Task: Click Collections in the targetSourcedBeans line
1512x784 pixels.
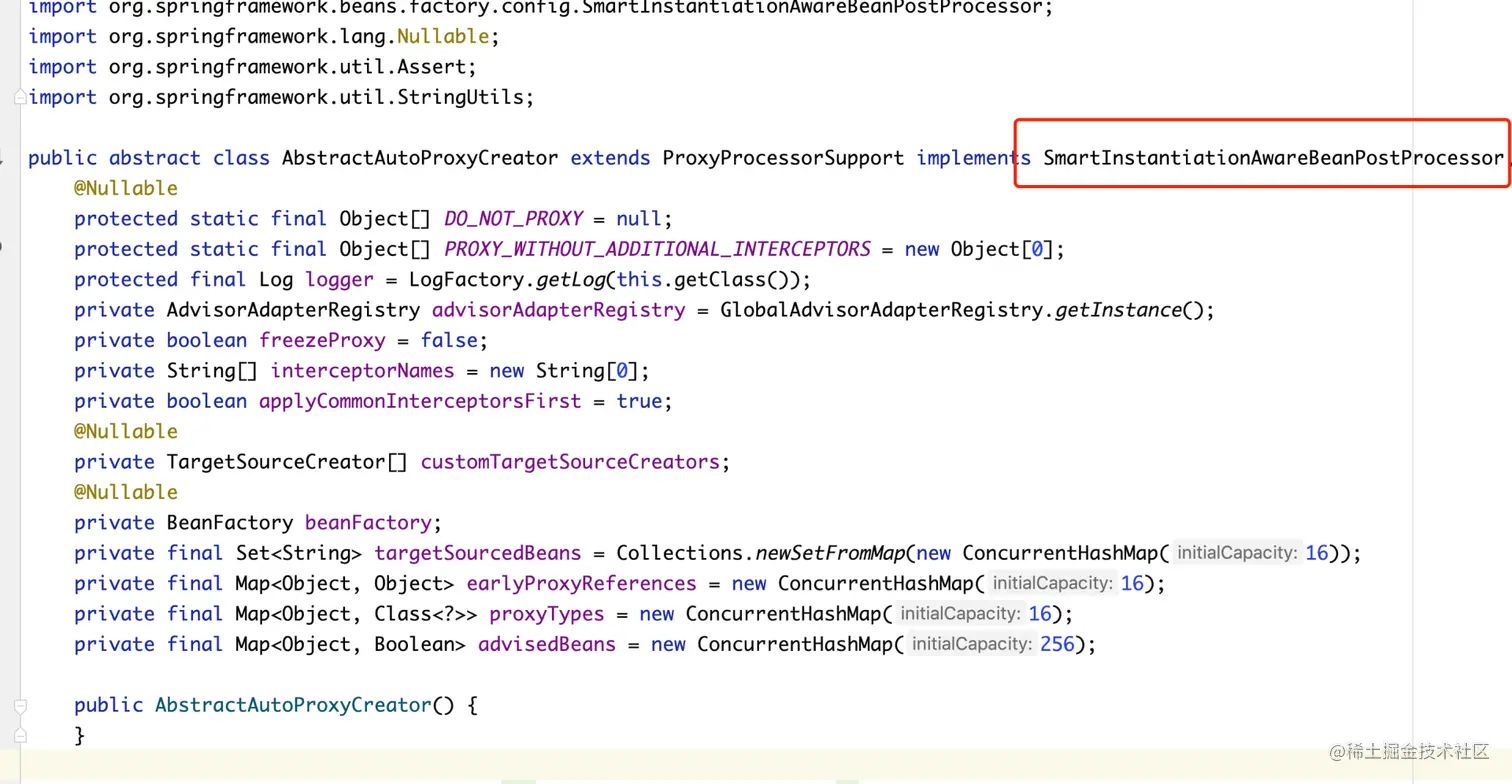Action: coord(680,553)
